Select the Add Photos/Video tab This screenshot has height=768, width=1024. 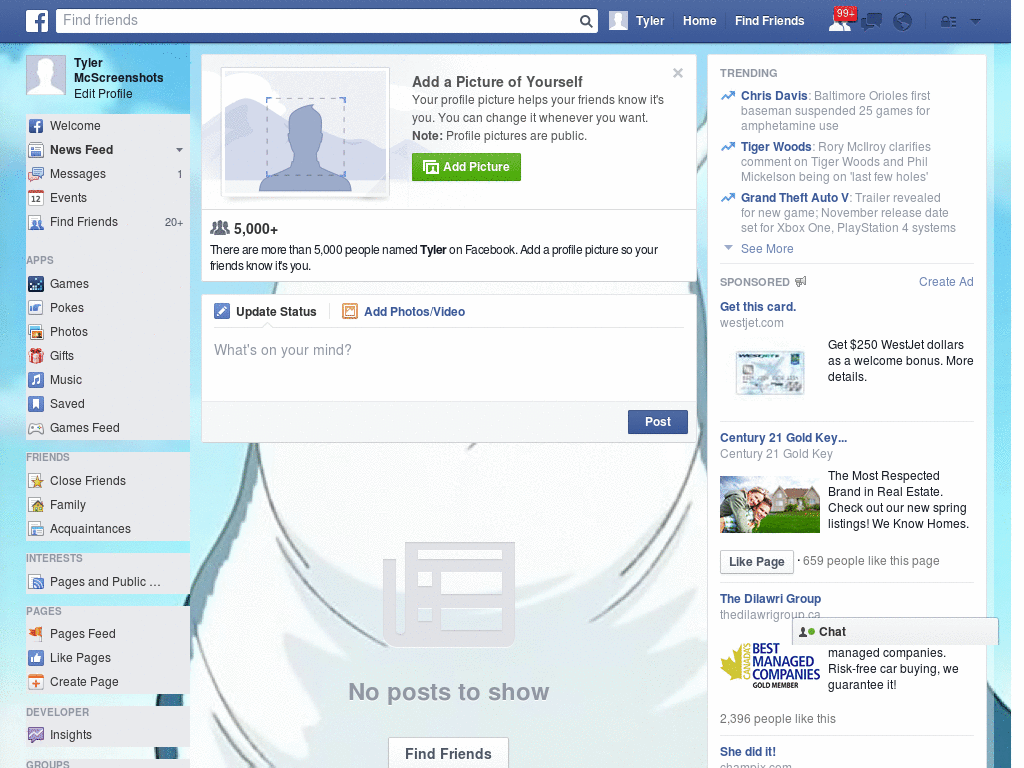(x=404, y=312)
